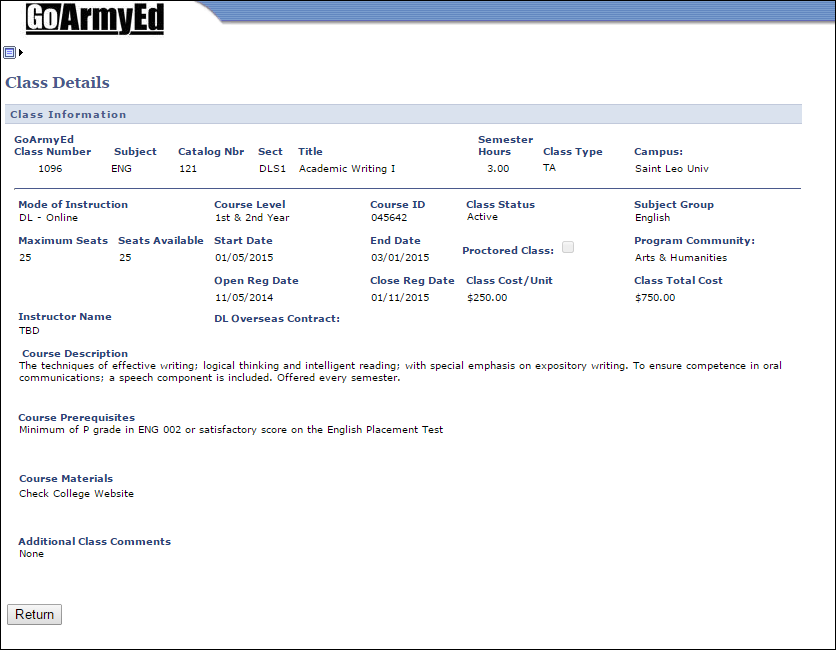Click the Return button
The image size is (836, 650).
(x=35, y=614)
